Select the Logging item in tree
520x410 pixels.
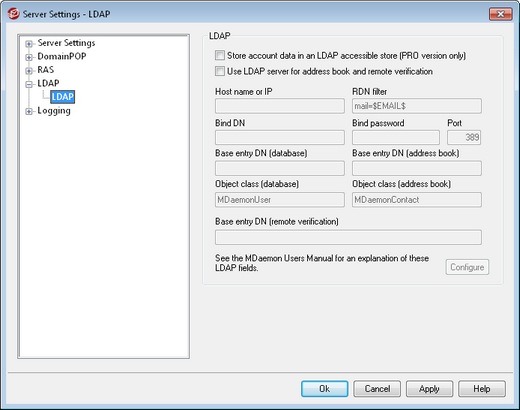click(54, 111)
